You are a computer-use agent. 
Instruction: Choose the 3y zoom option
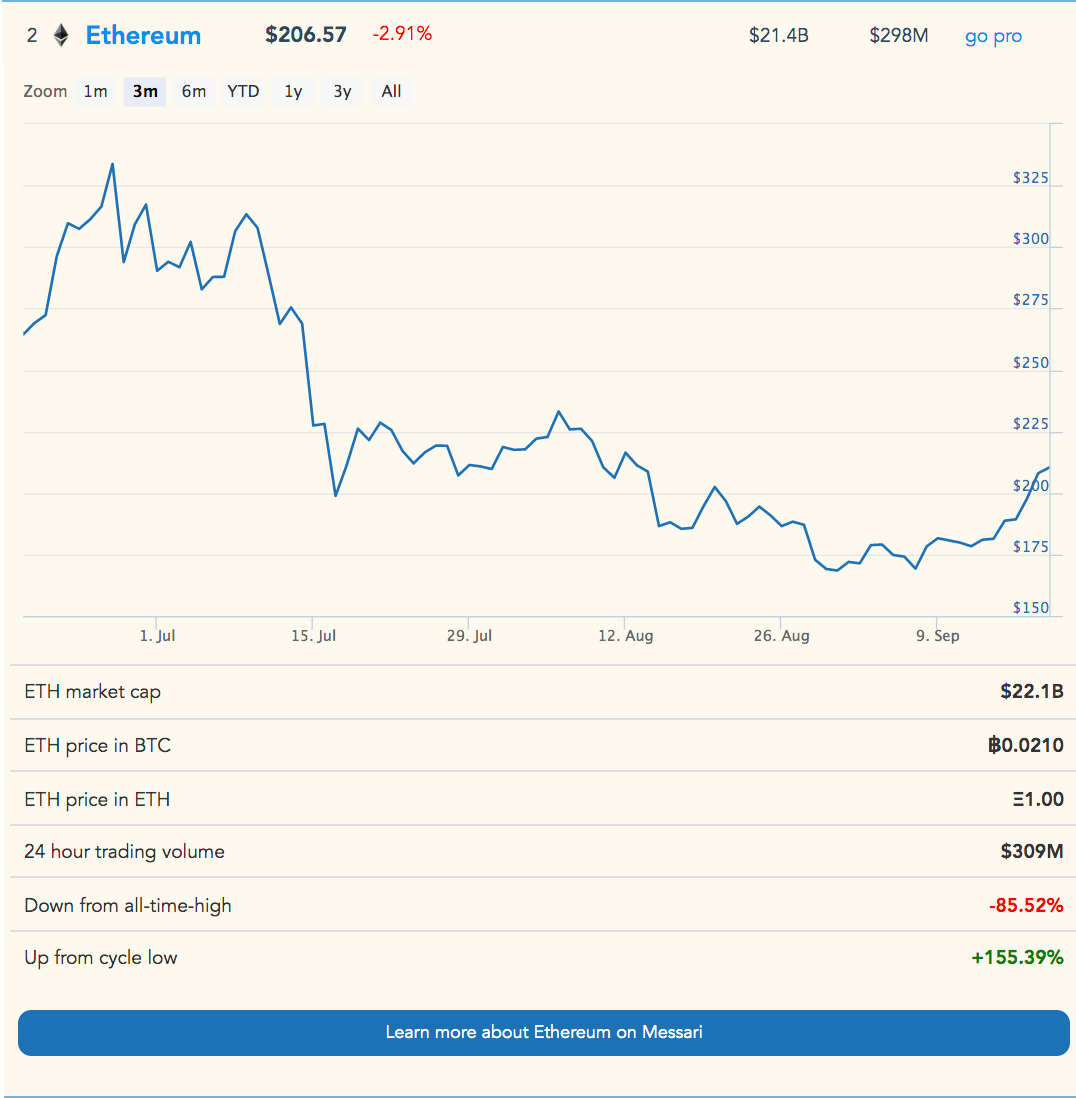tap(342, 92)
